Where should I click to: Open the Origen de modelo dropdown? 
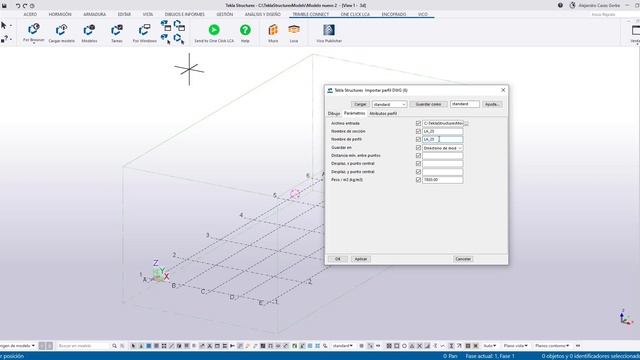point(17,346)
